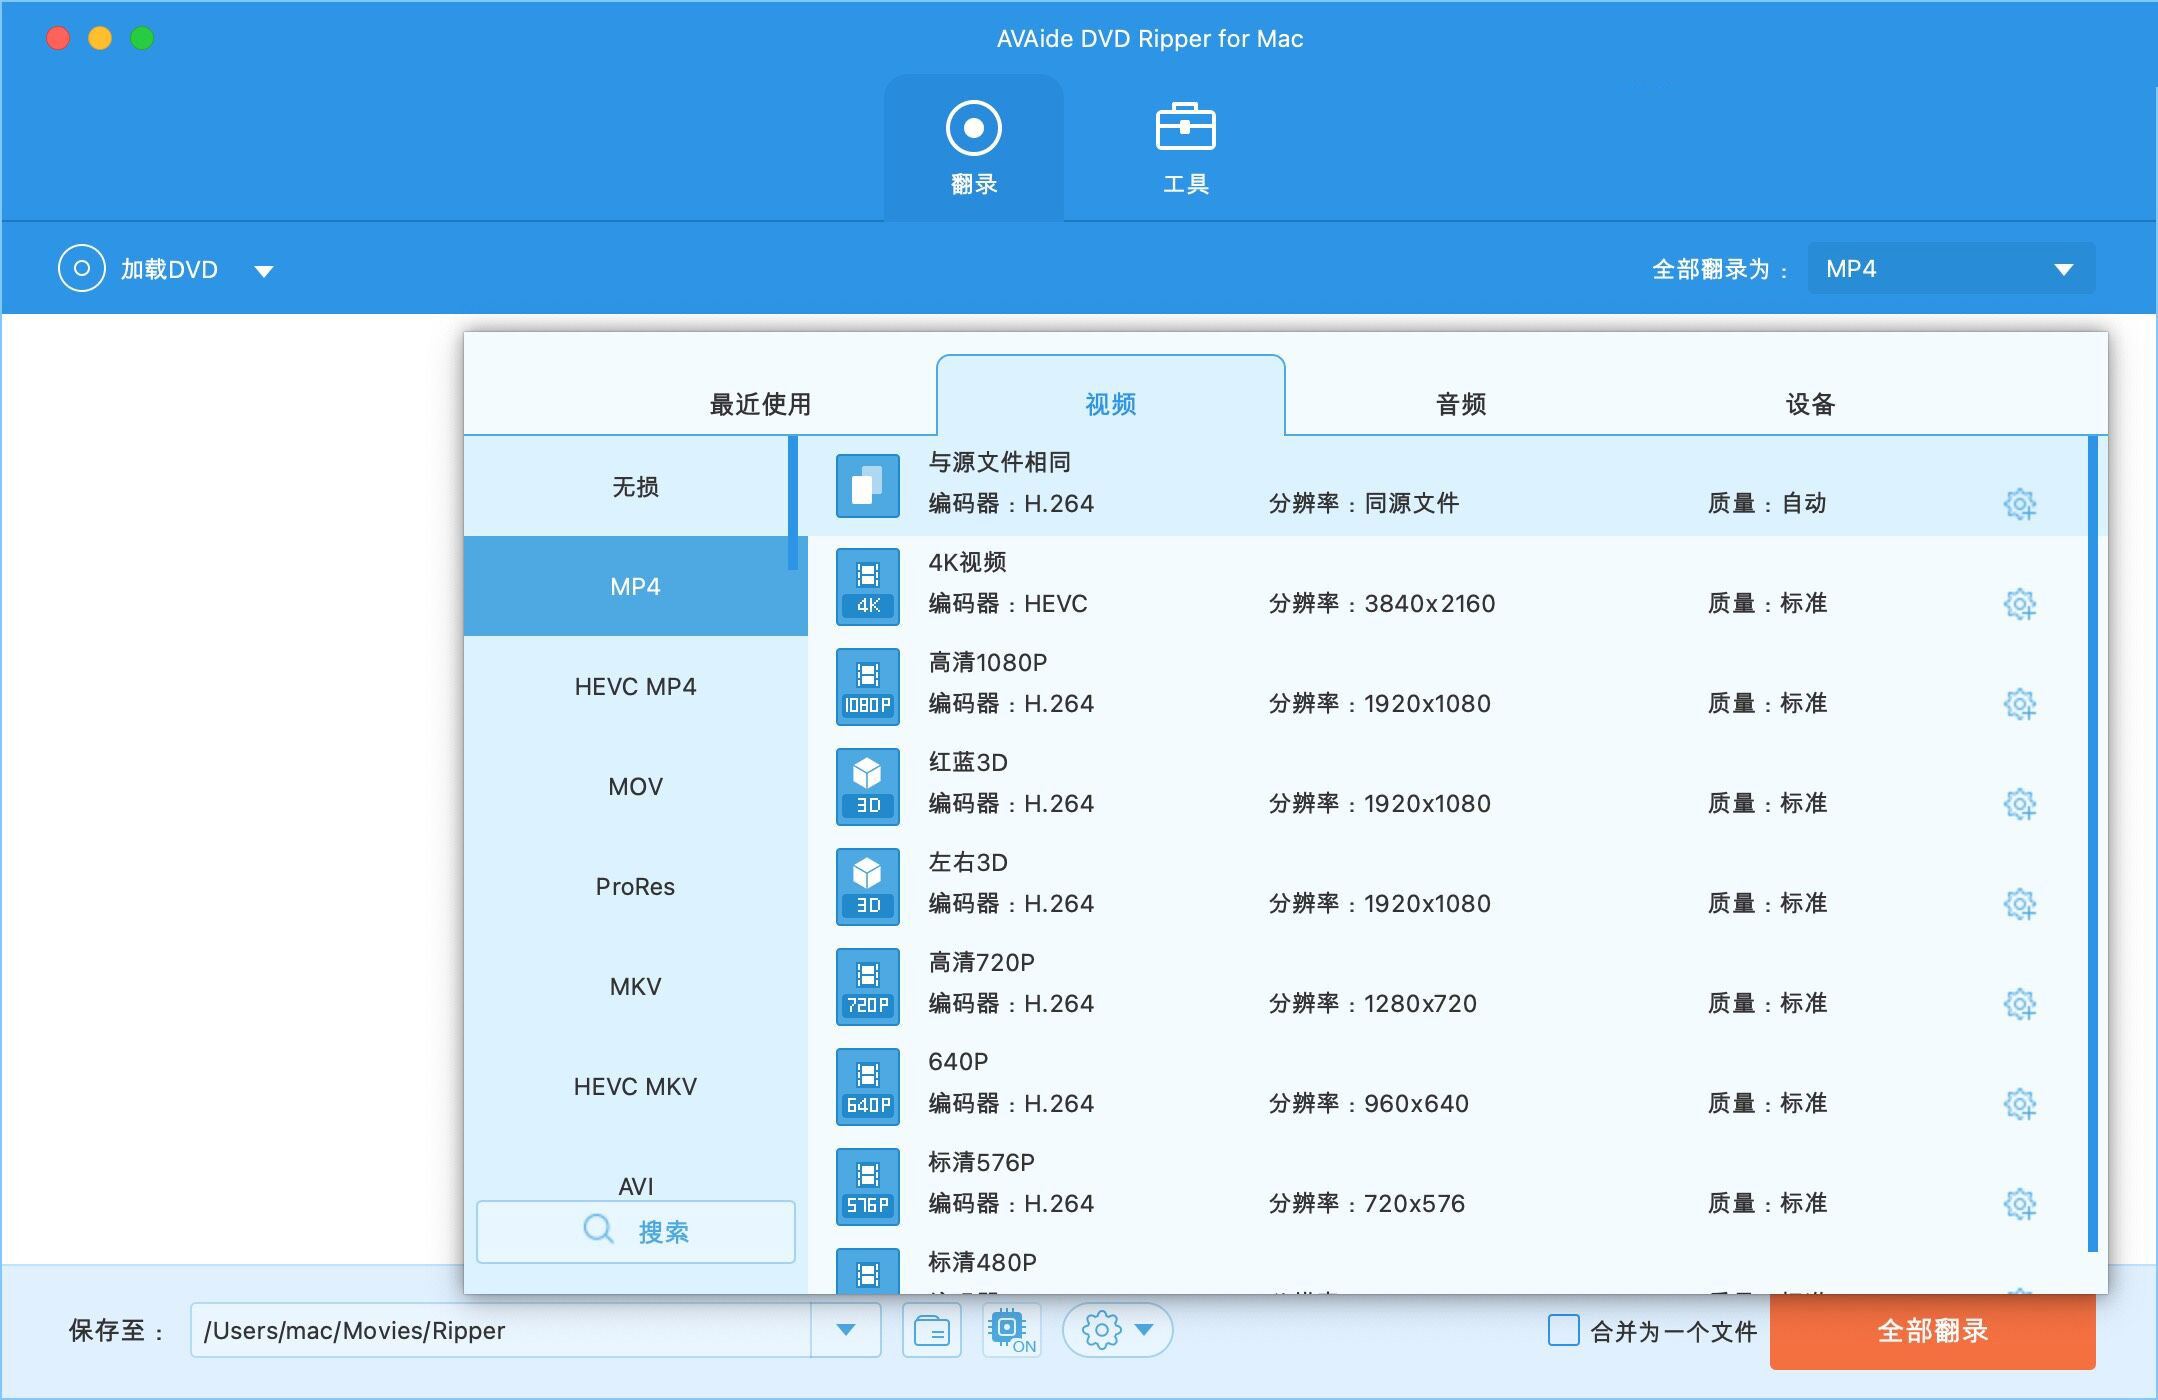Screen dimensions: 2158x1400
Task: Switch to the 视频 tab
Action: (x=1110, y=396)
